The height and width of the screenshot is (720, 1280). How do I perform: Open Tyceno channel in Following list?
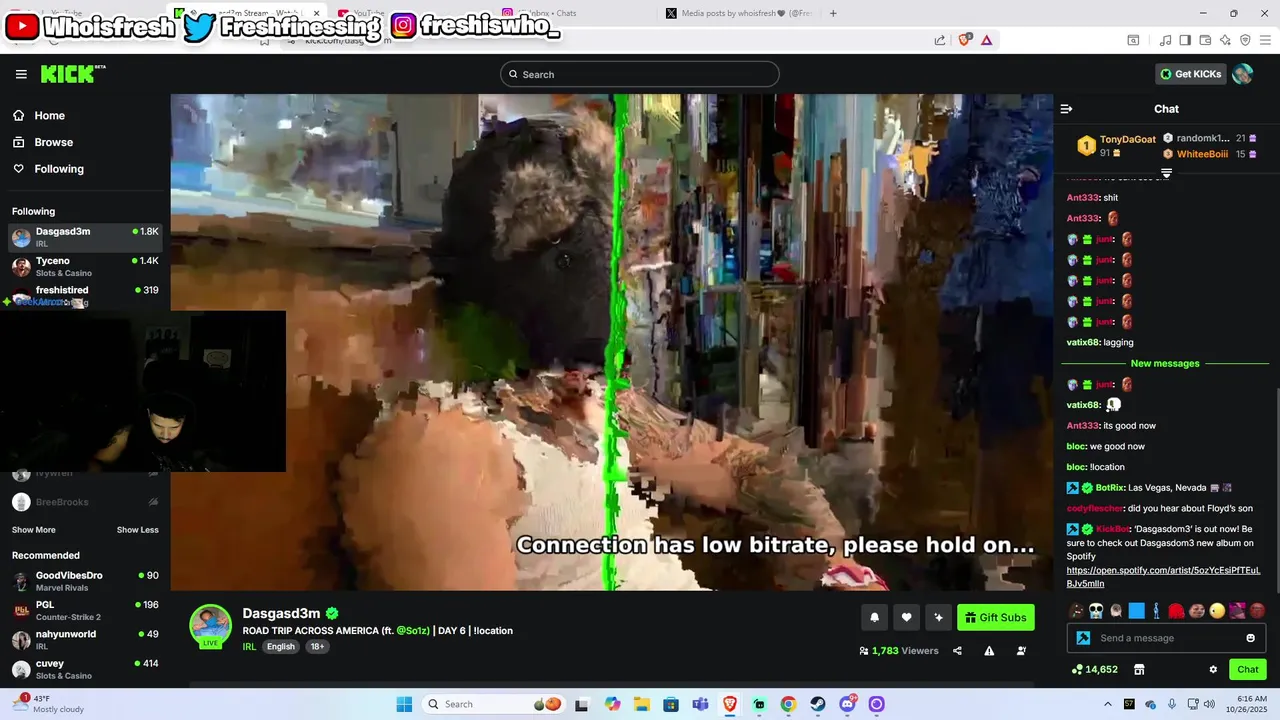point(84,266)
